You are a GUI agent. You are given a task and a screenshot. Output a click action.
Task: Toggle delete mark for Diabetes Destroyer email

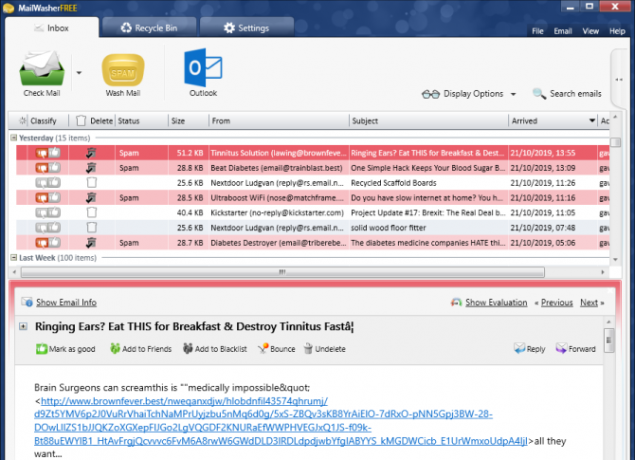click(92, 243)
